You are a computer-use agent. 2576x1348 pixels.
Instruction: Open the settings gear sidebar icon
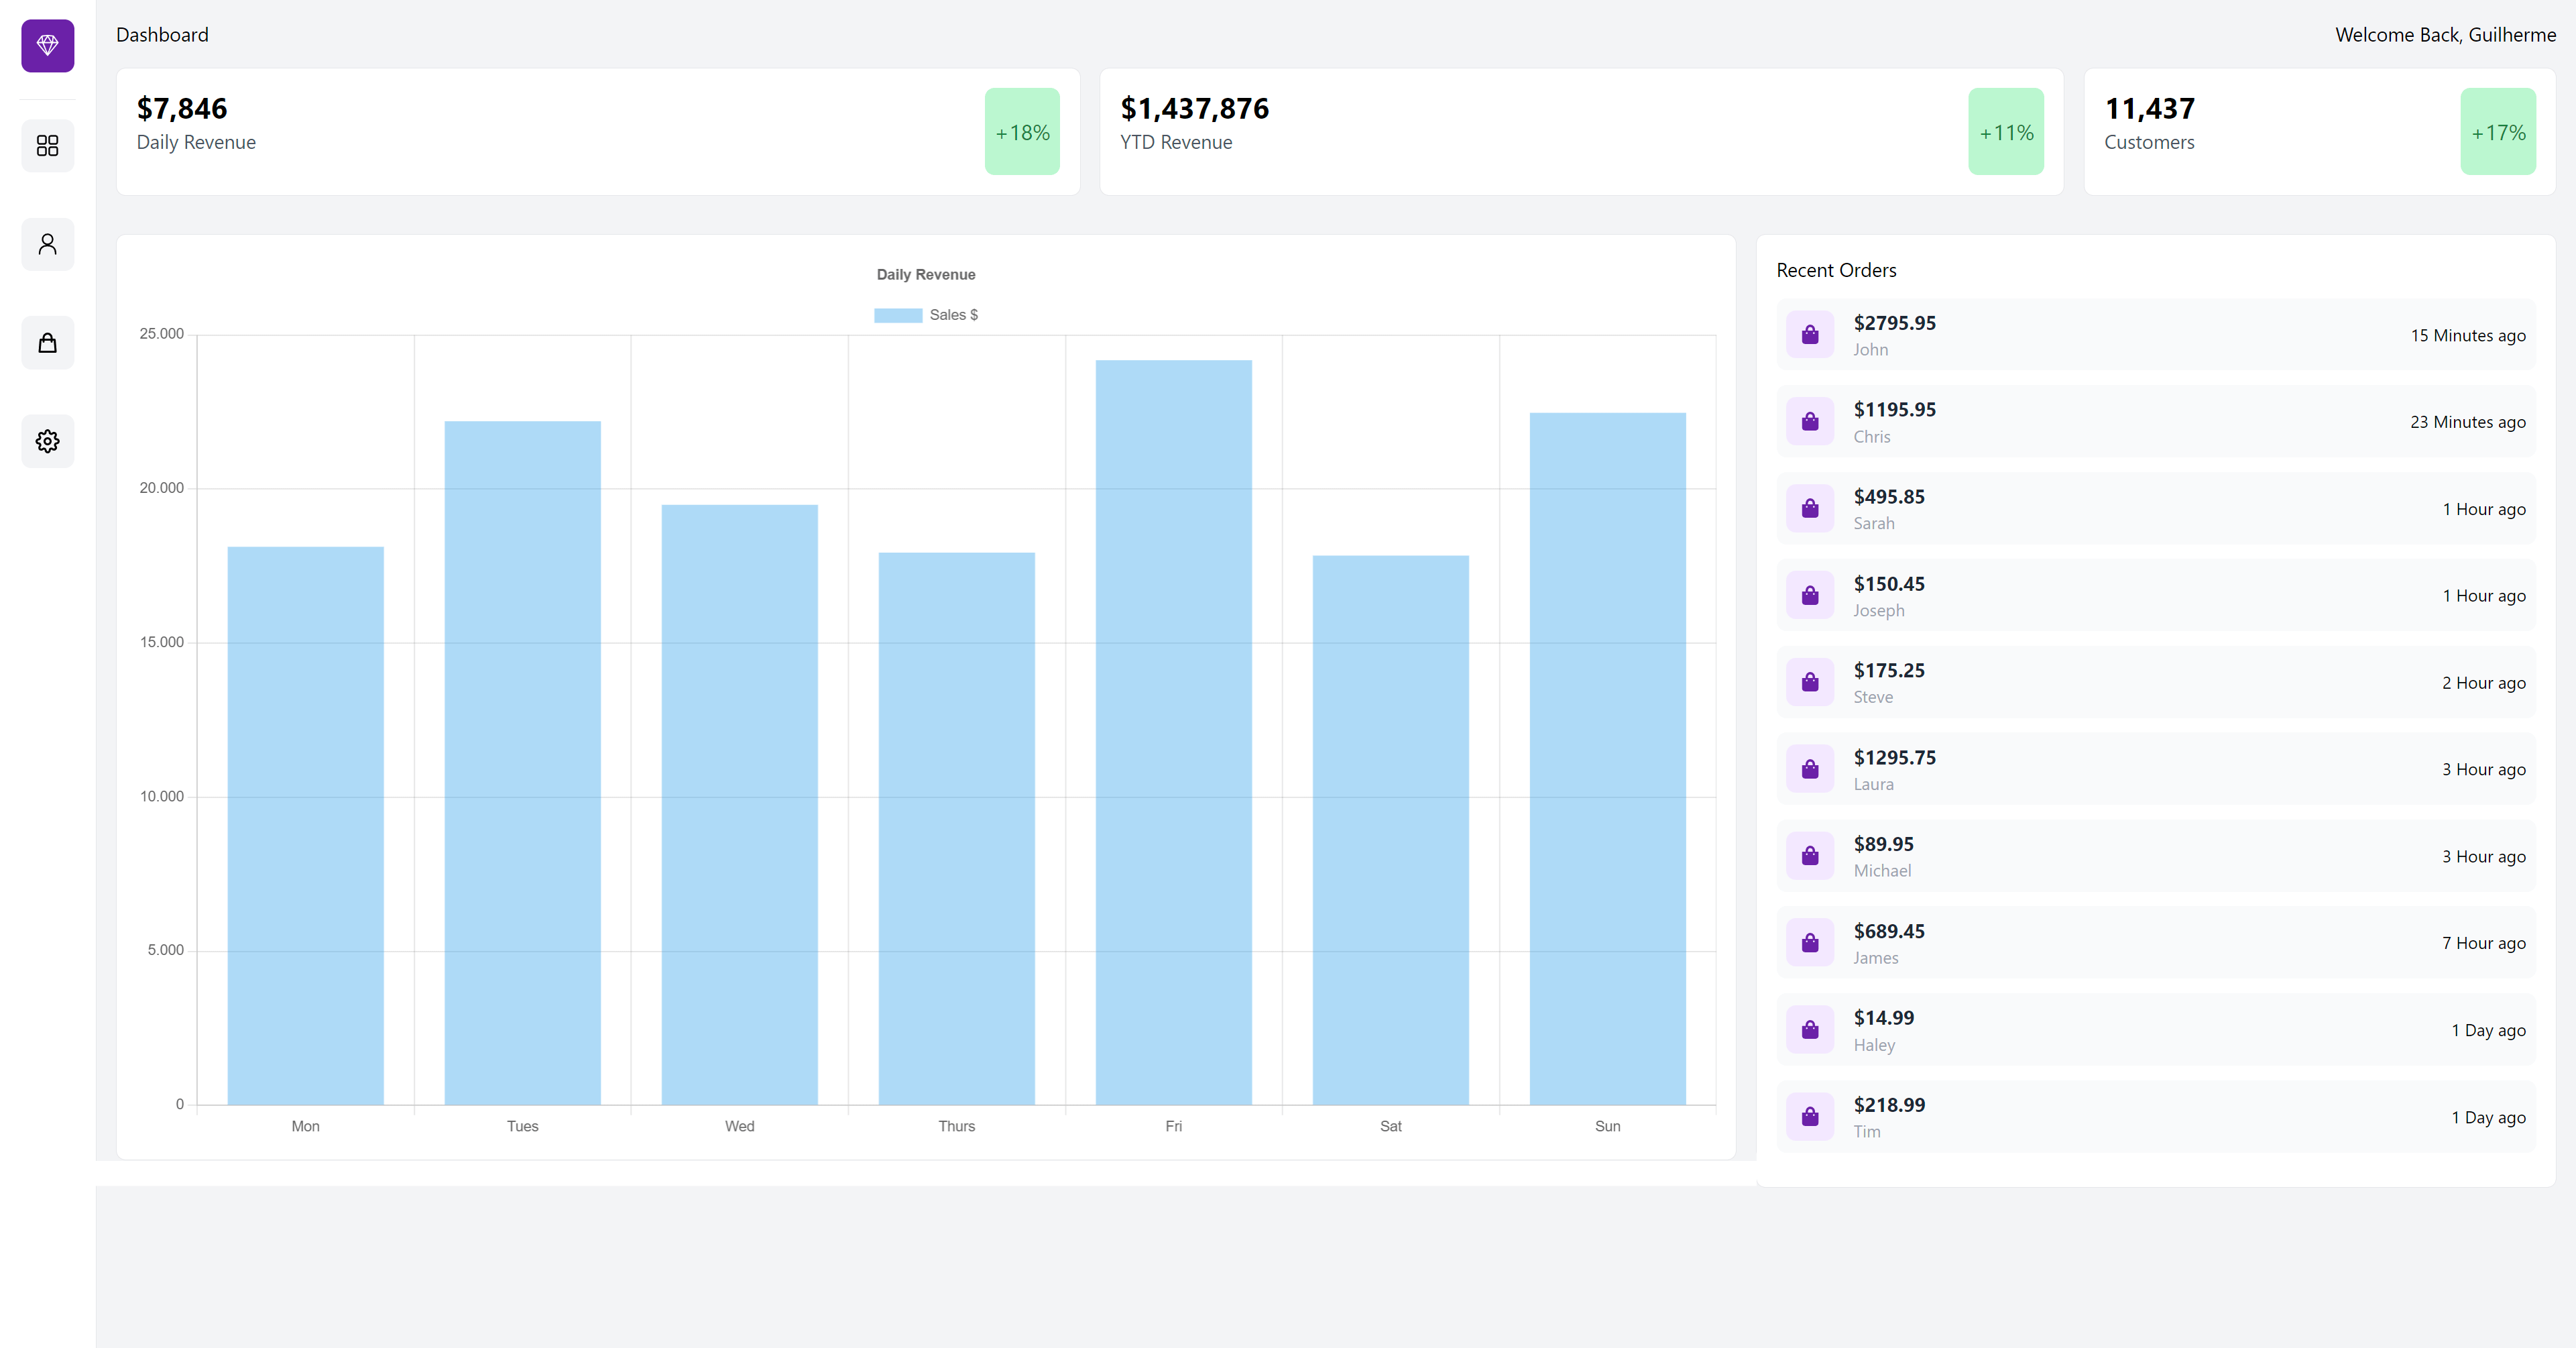point(47,441)
